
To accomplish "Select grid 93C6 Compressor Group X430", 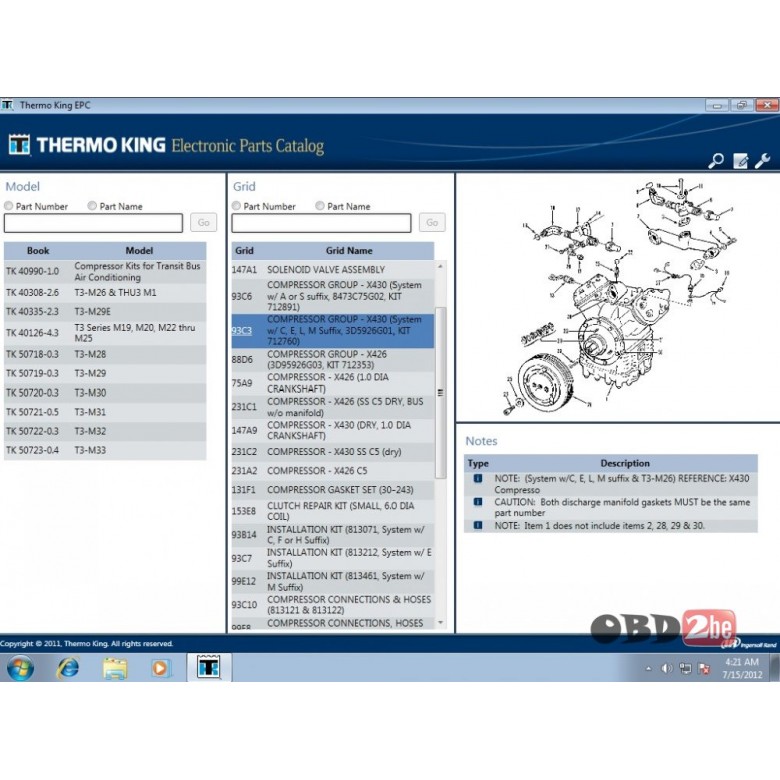I will click(x=333, y=296).
